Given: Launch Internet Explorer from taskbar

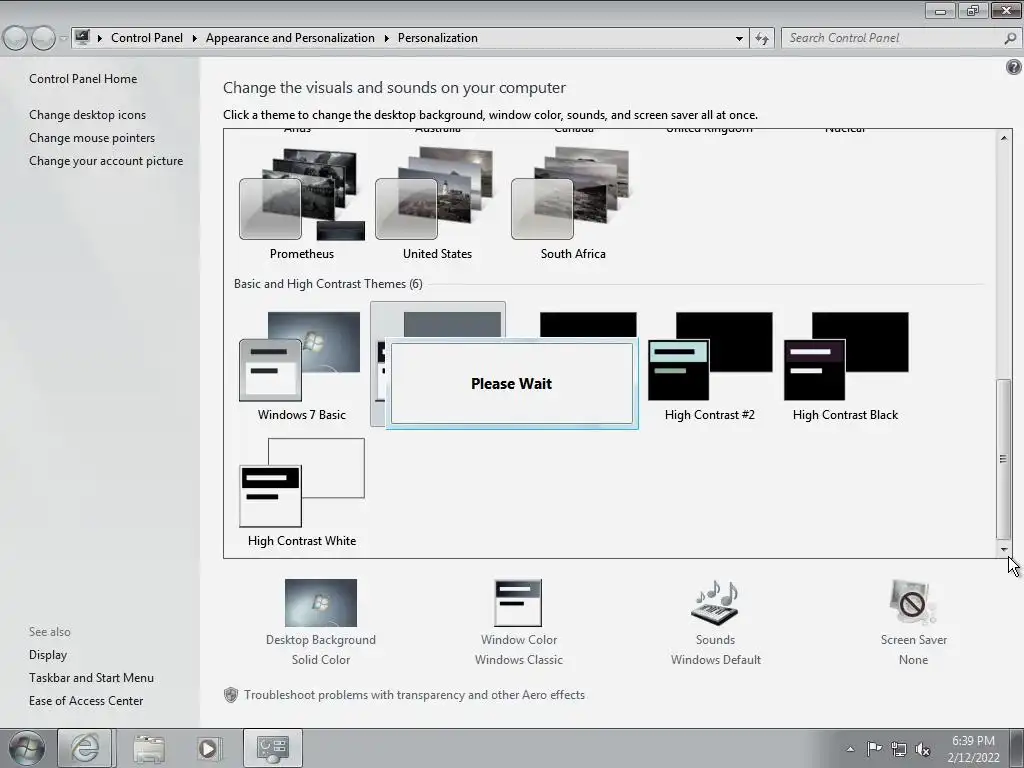Looking at the screenshot, I should pos(85,748).
